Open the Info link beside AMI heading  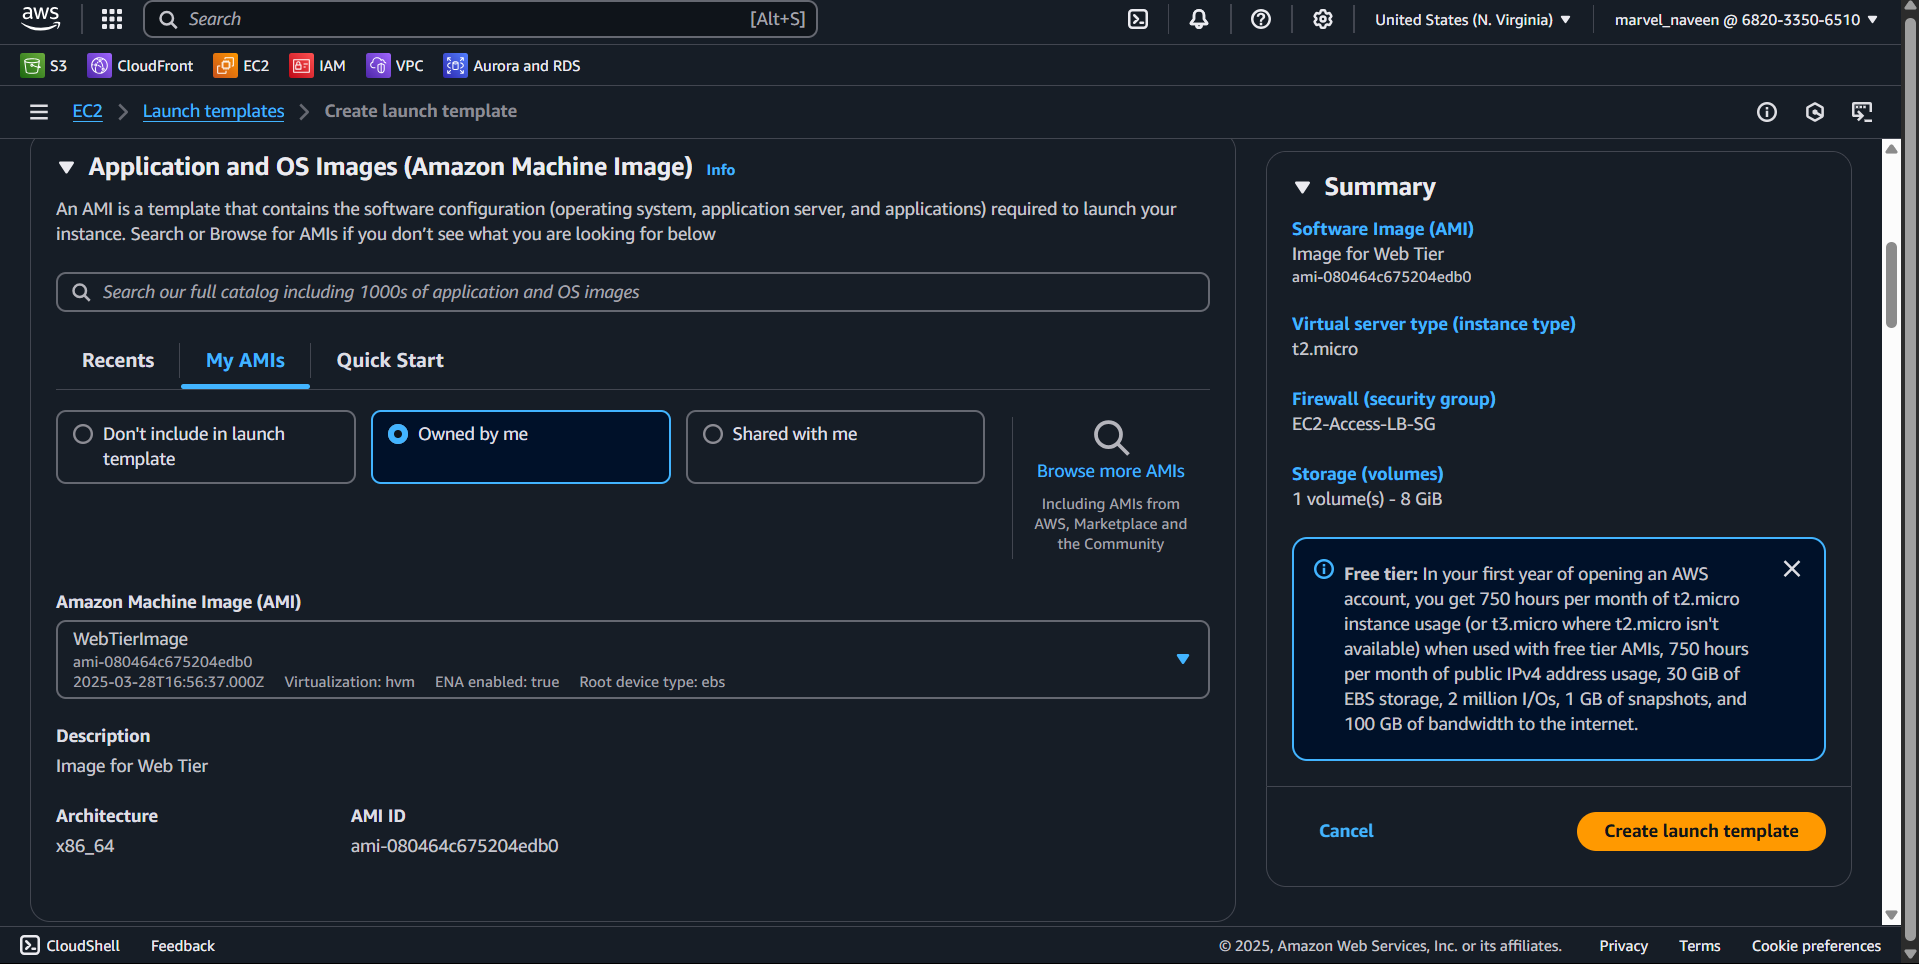720,170
